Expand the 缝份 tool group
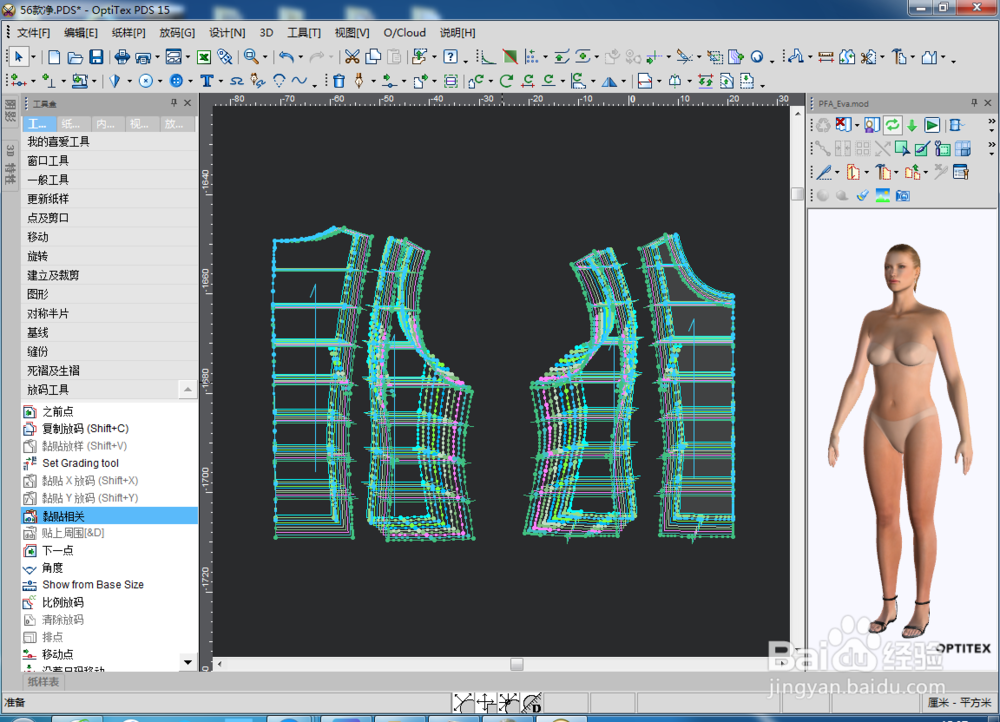This screenshot has width=1000, height=722. [109, 351]
